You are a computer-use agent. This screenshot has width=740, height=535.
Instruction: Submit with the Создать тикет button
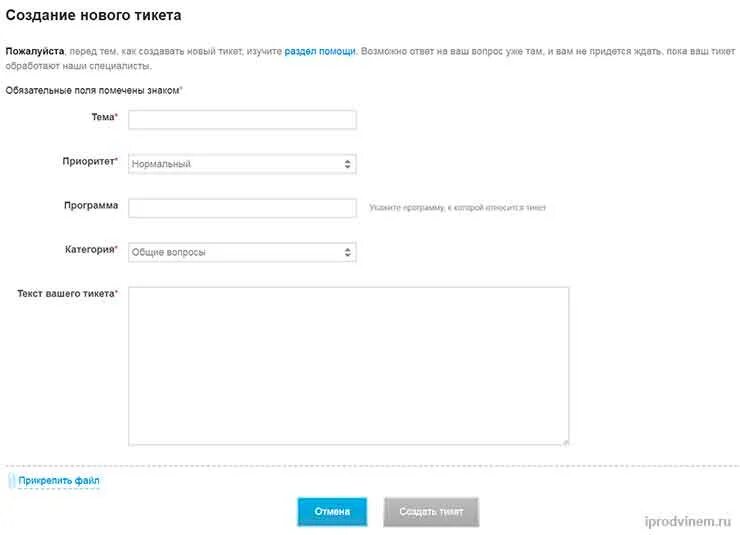coord(431,512)
